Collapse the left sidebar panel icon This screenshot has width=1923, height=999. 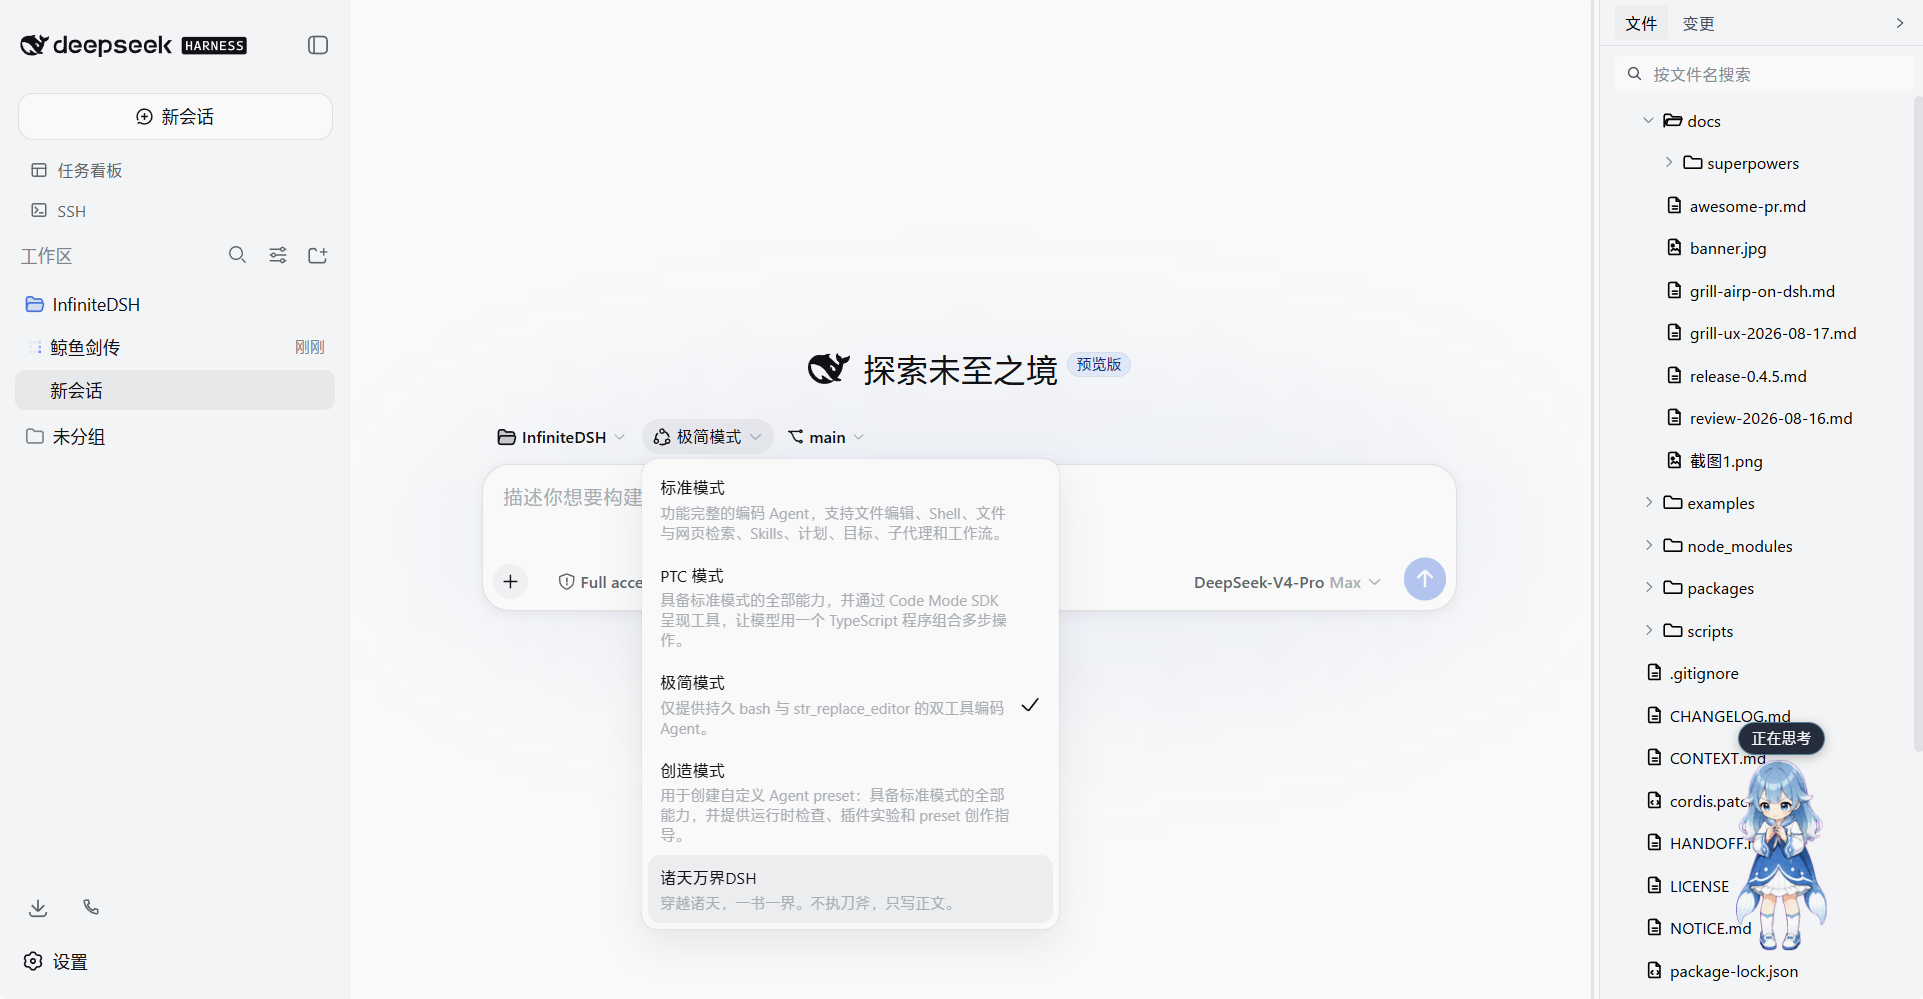318,45
